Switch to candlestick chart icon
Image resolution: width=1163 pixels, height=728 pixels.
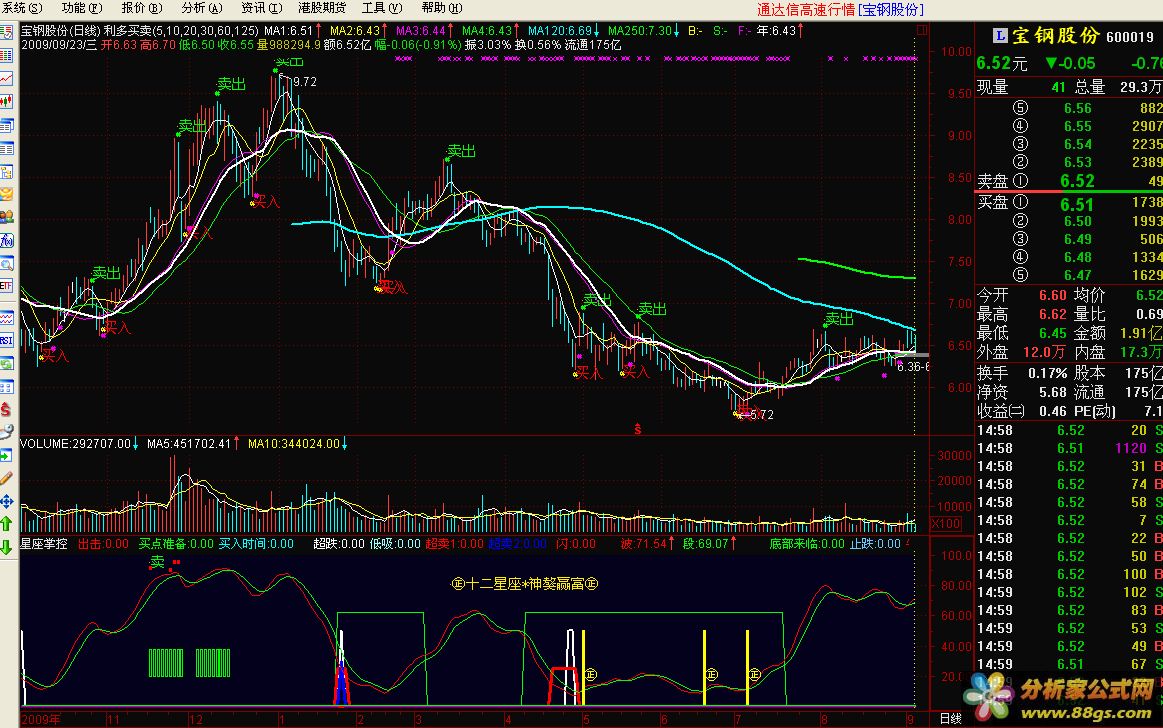tap(6, 102)
